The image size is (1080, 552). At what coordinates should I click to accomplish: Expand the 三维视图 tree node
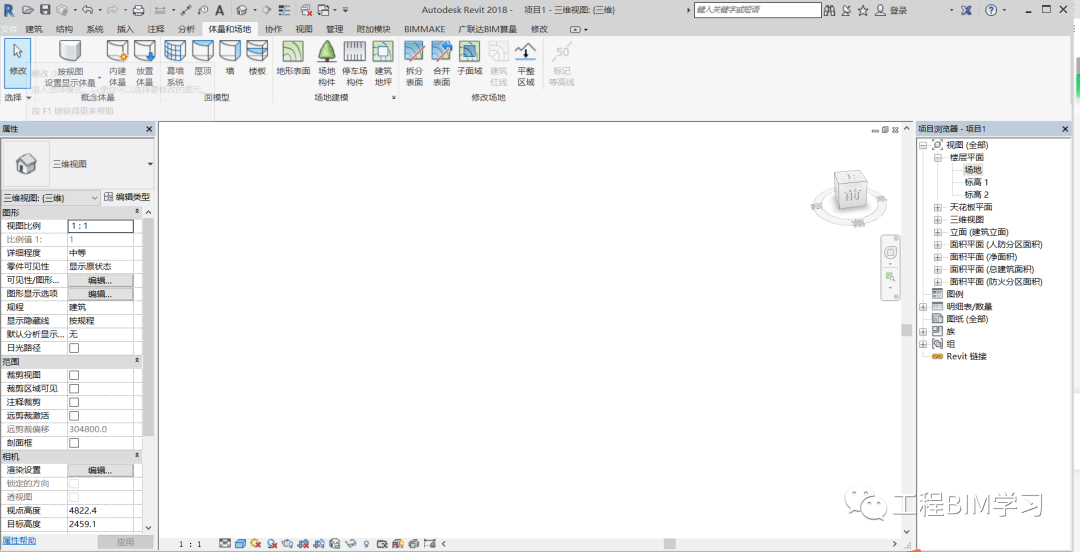click(937, 219)
